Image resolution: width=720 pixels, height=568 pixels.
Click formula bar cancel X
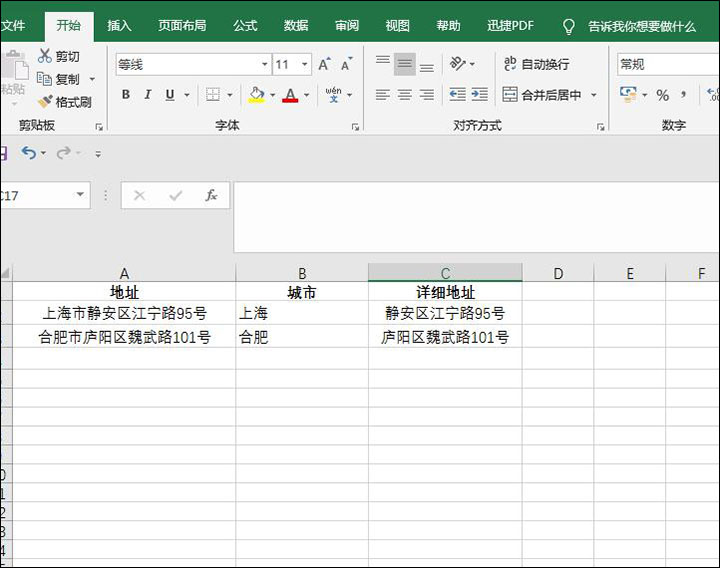point(140,196)
